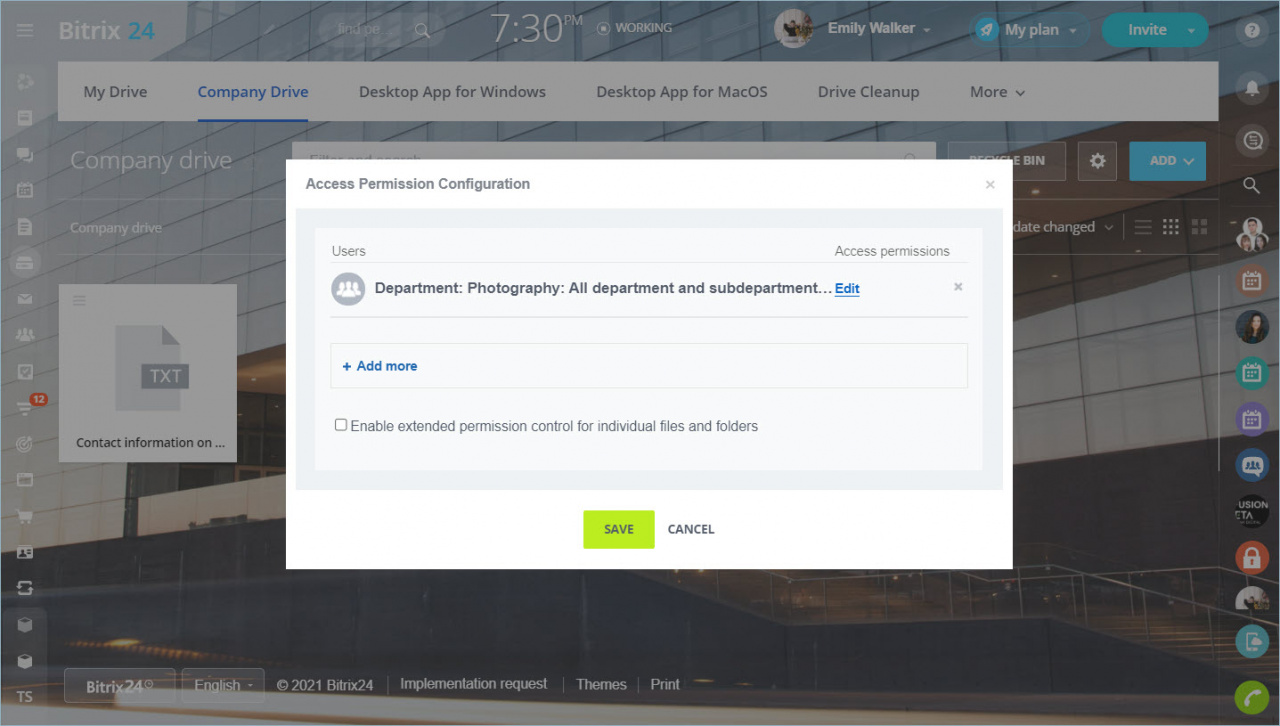Close the Access Permission Configuration dialog
Screen dimensions: 1280x726
click(x=990, y=185)
